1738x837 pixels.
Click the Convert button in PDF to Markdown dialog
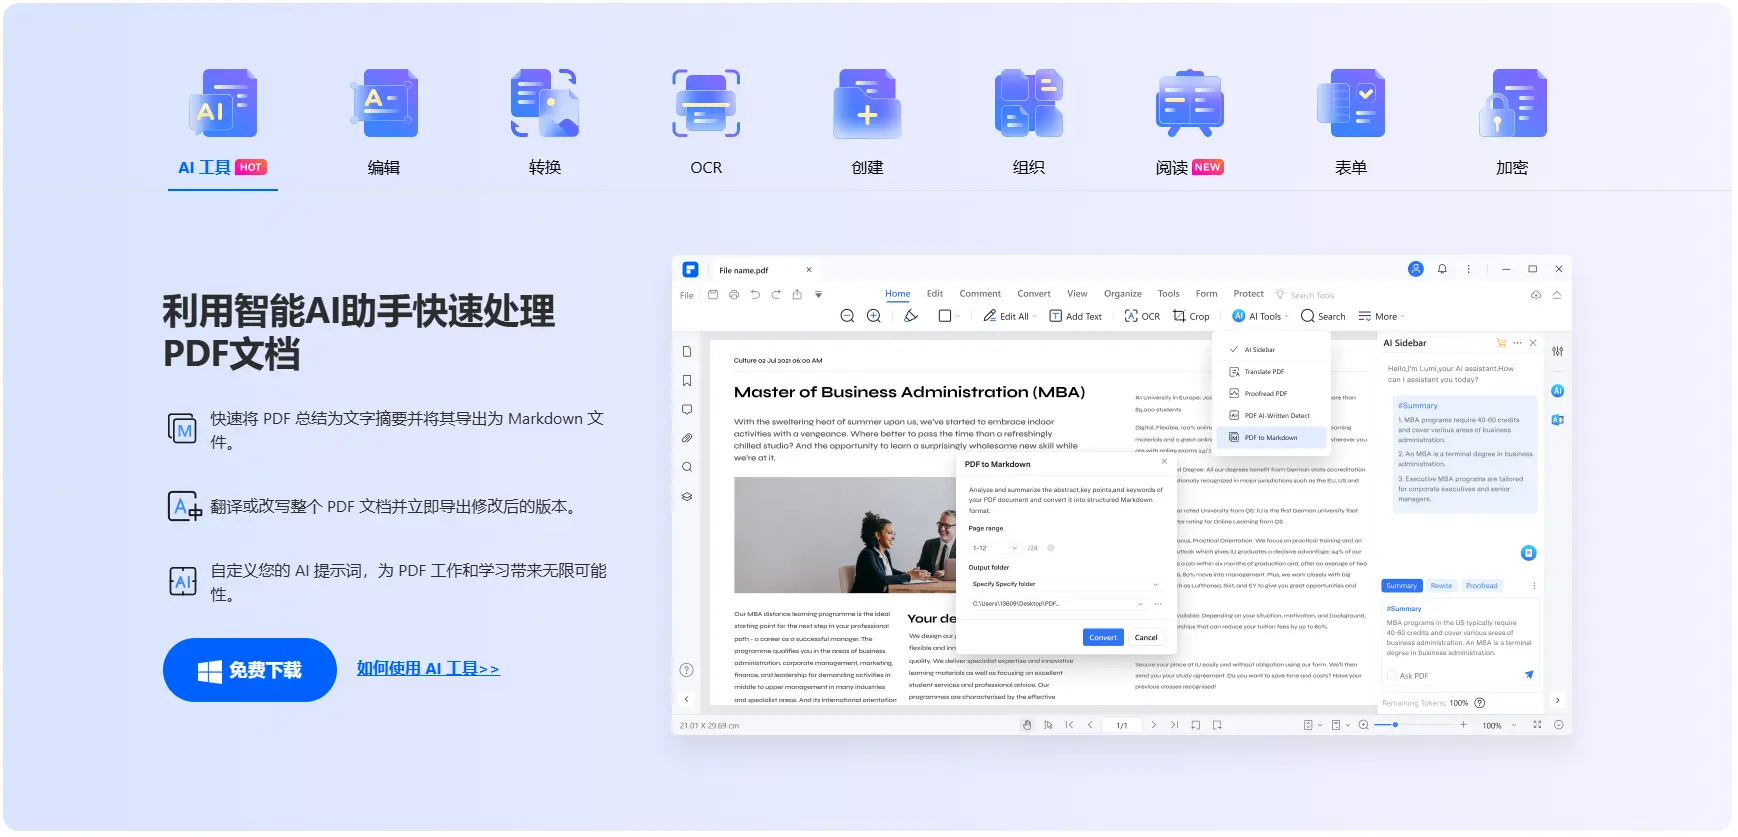[1103, 637]
